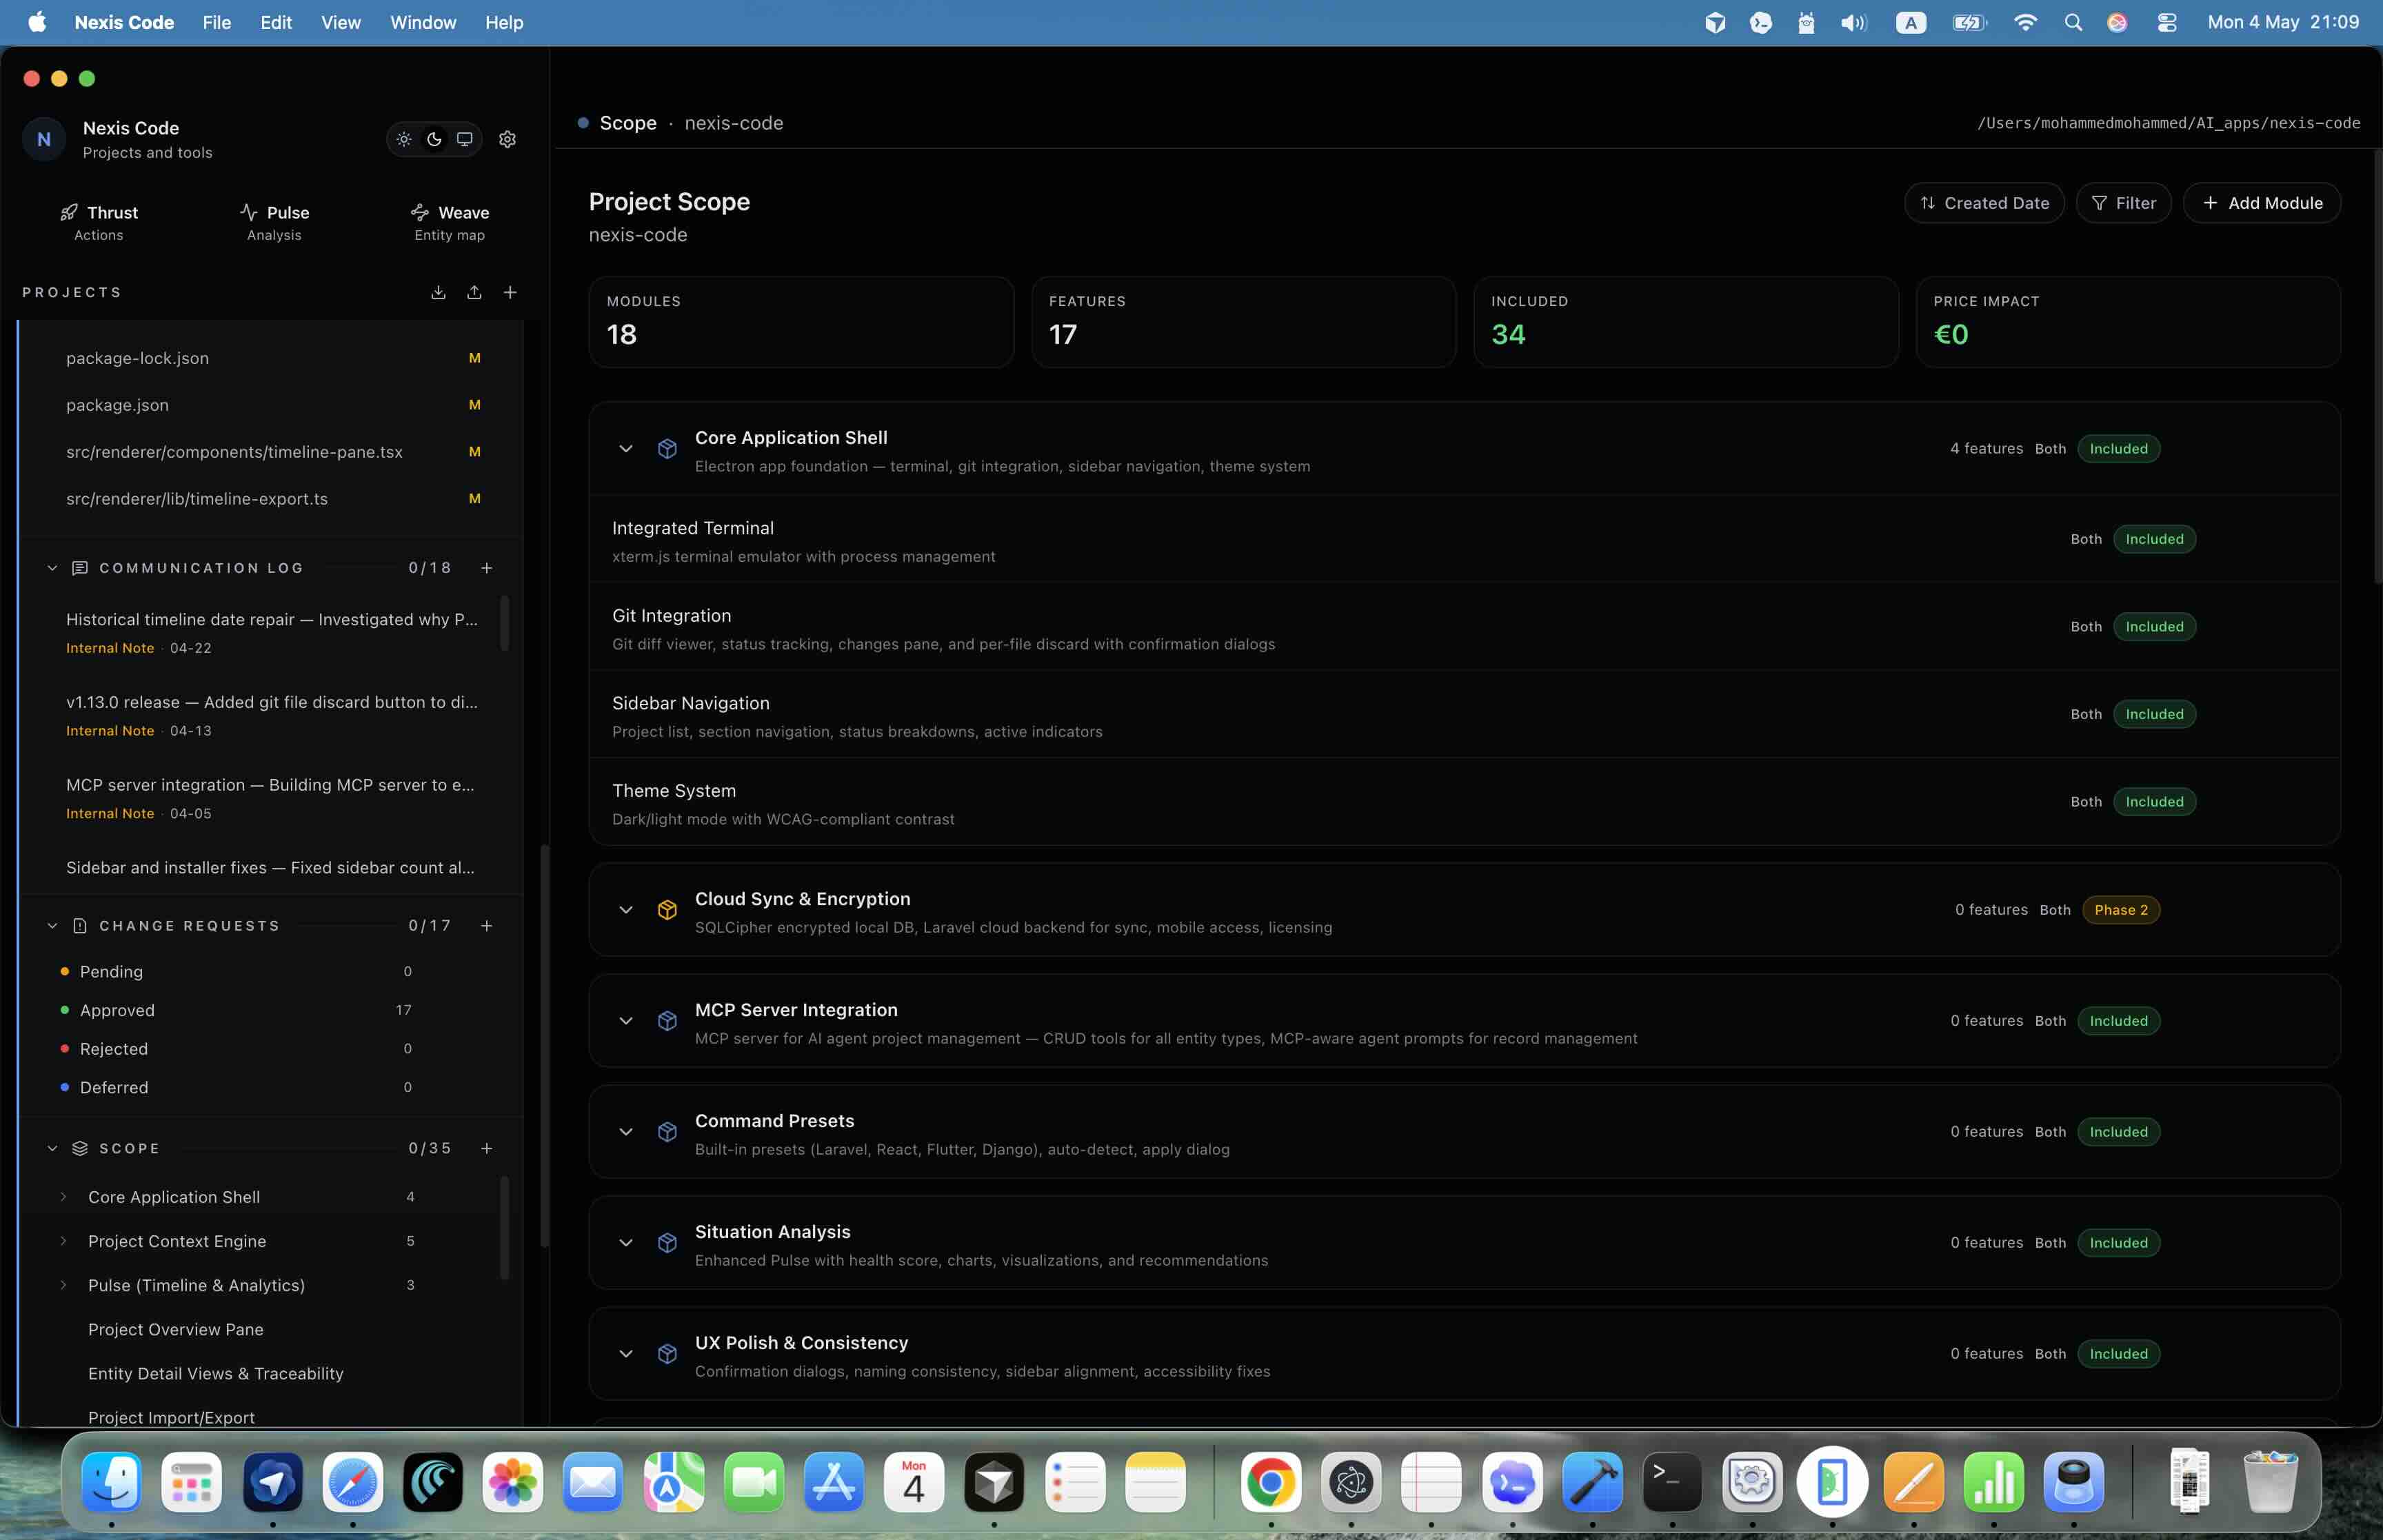2383x1540 pixels.
Task: Open the Edit menu
Action: [276, 22]
